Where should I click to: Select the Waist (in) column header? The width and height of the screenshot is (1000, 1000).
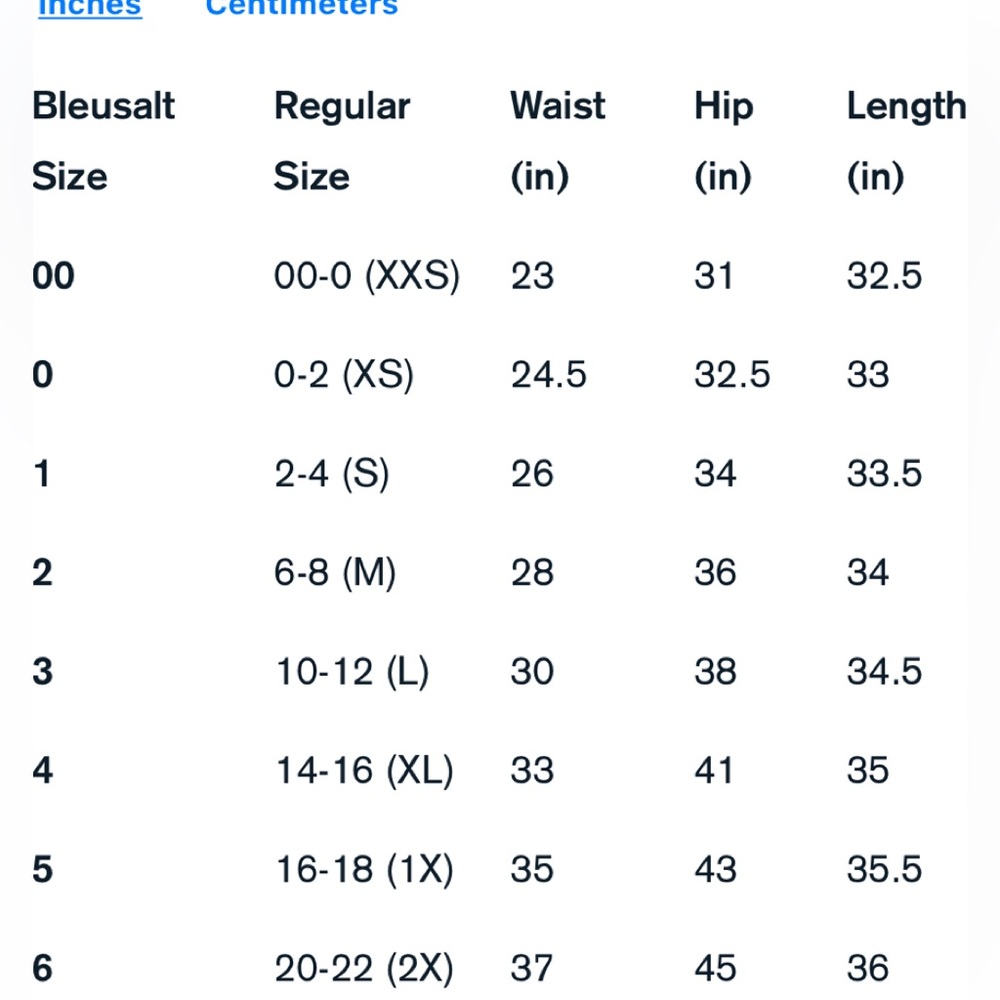pyautogui.click(x=557, y=141)
